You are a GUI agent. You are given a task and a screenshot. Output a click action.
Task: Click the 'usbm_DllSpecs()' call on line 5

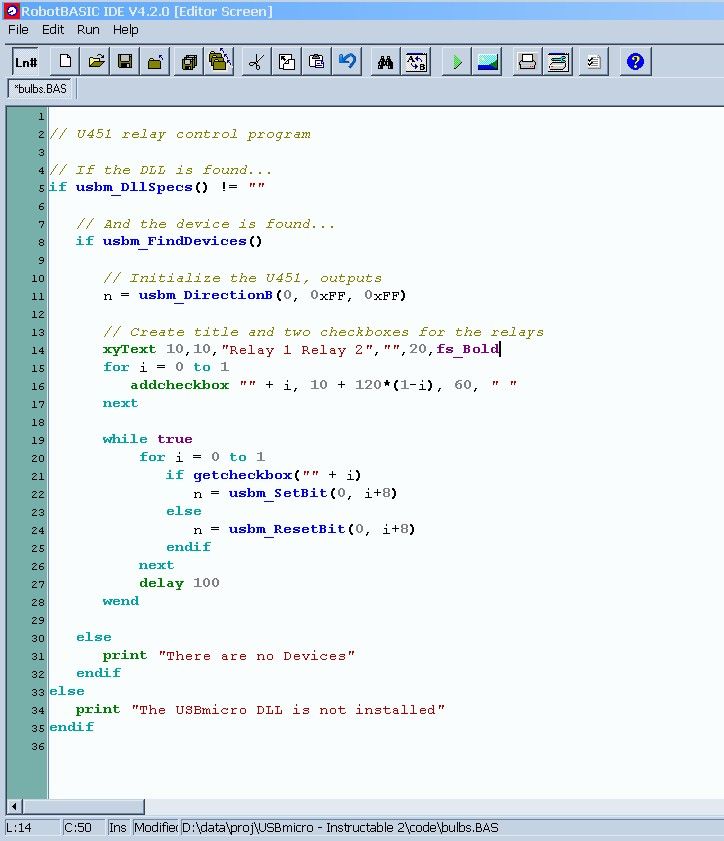(142, 187)
